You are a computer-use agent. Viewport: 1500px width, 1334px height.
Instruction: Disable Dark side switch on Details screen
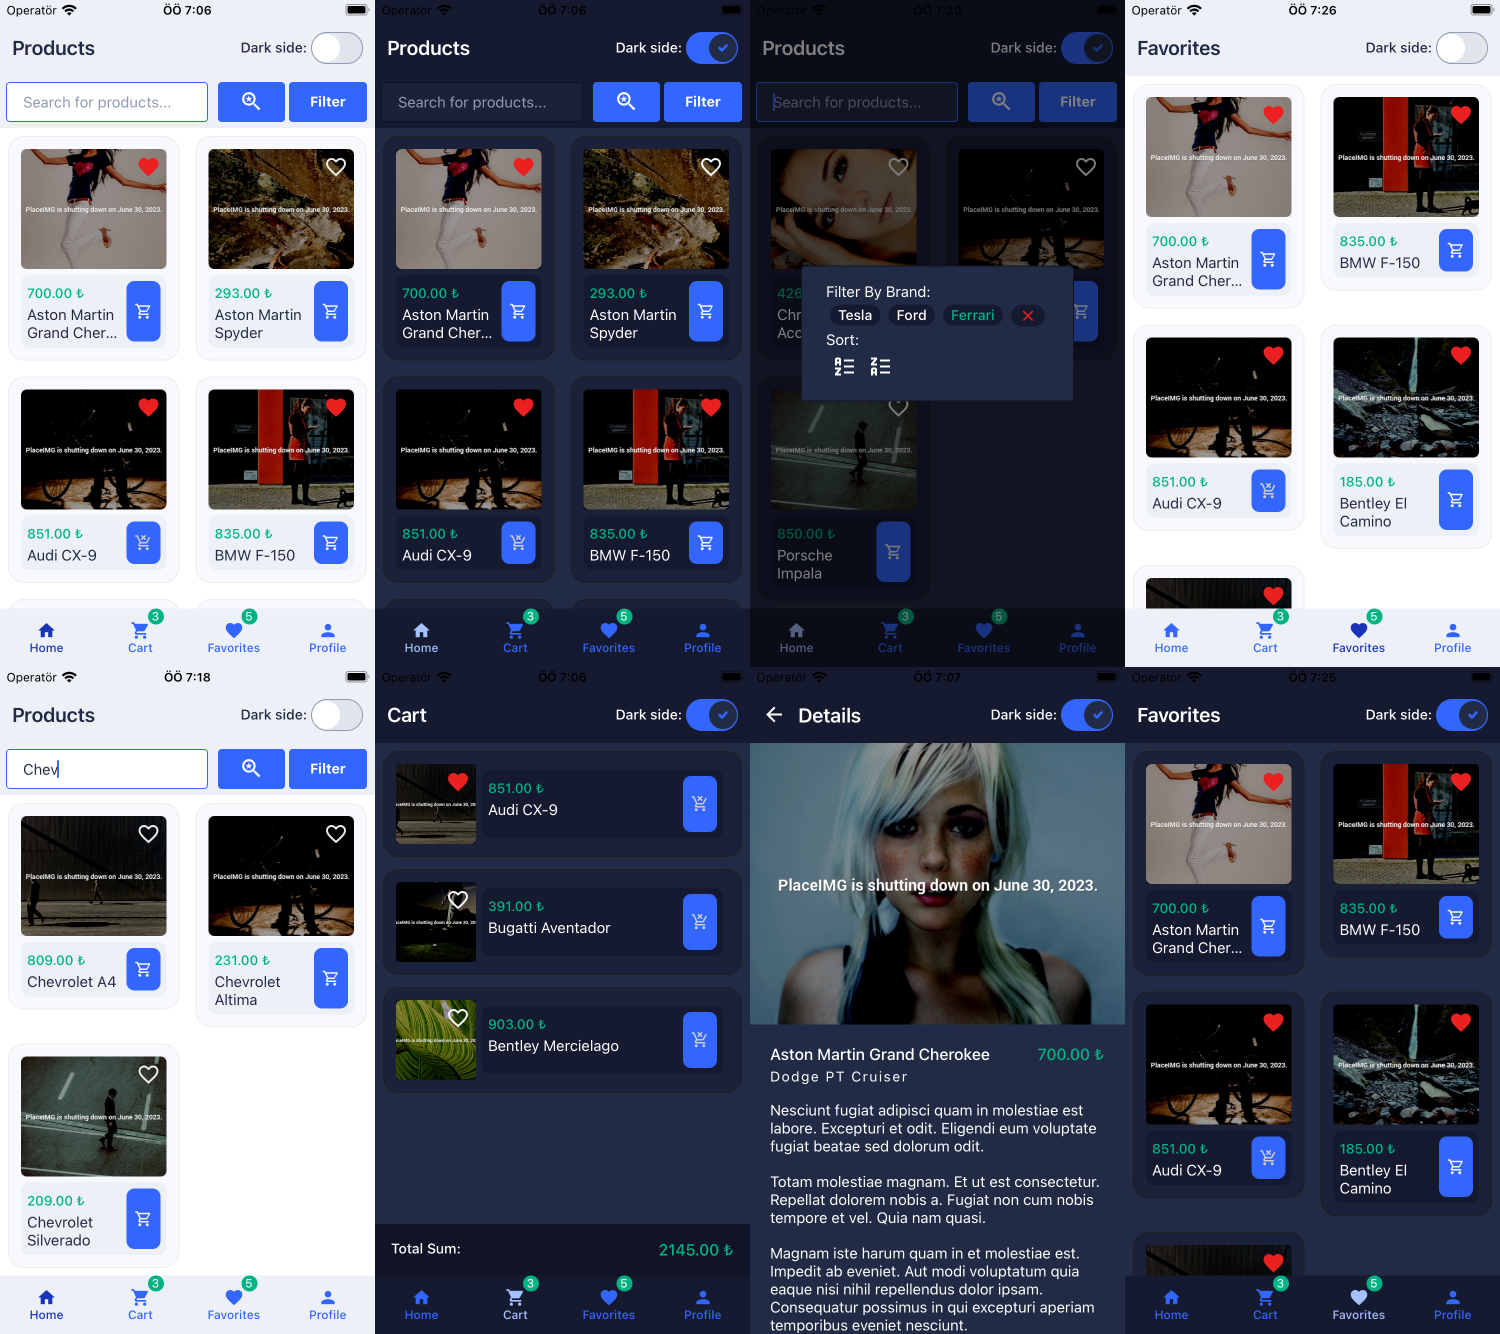pos(1087,715)
